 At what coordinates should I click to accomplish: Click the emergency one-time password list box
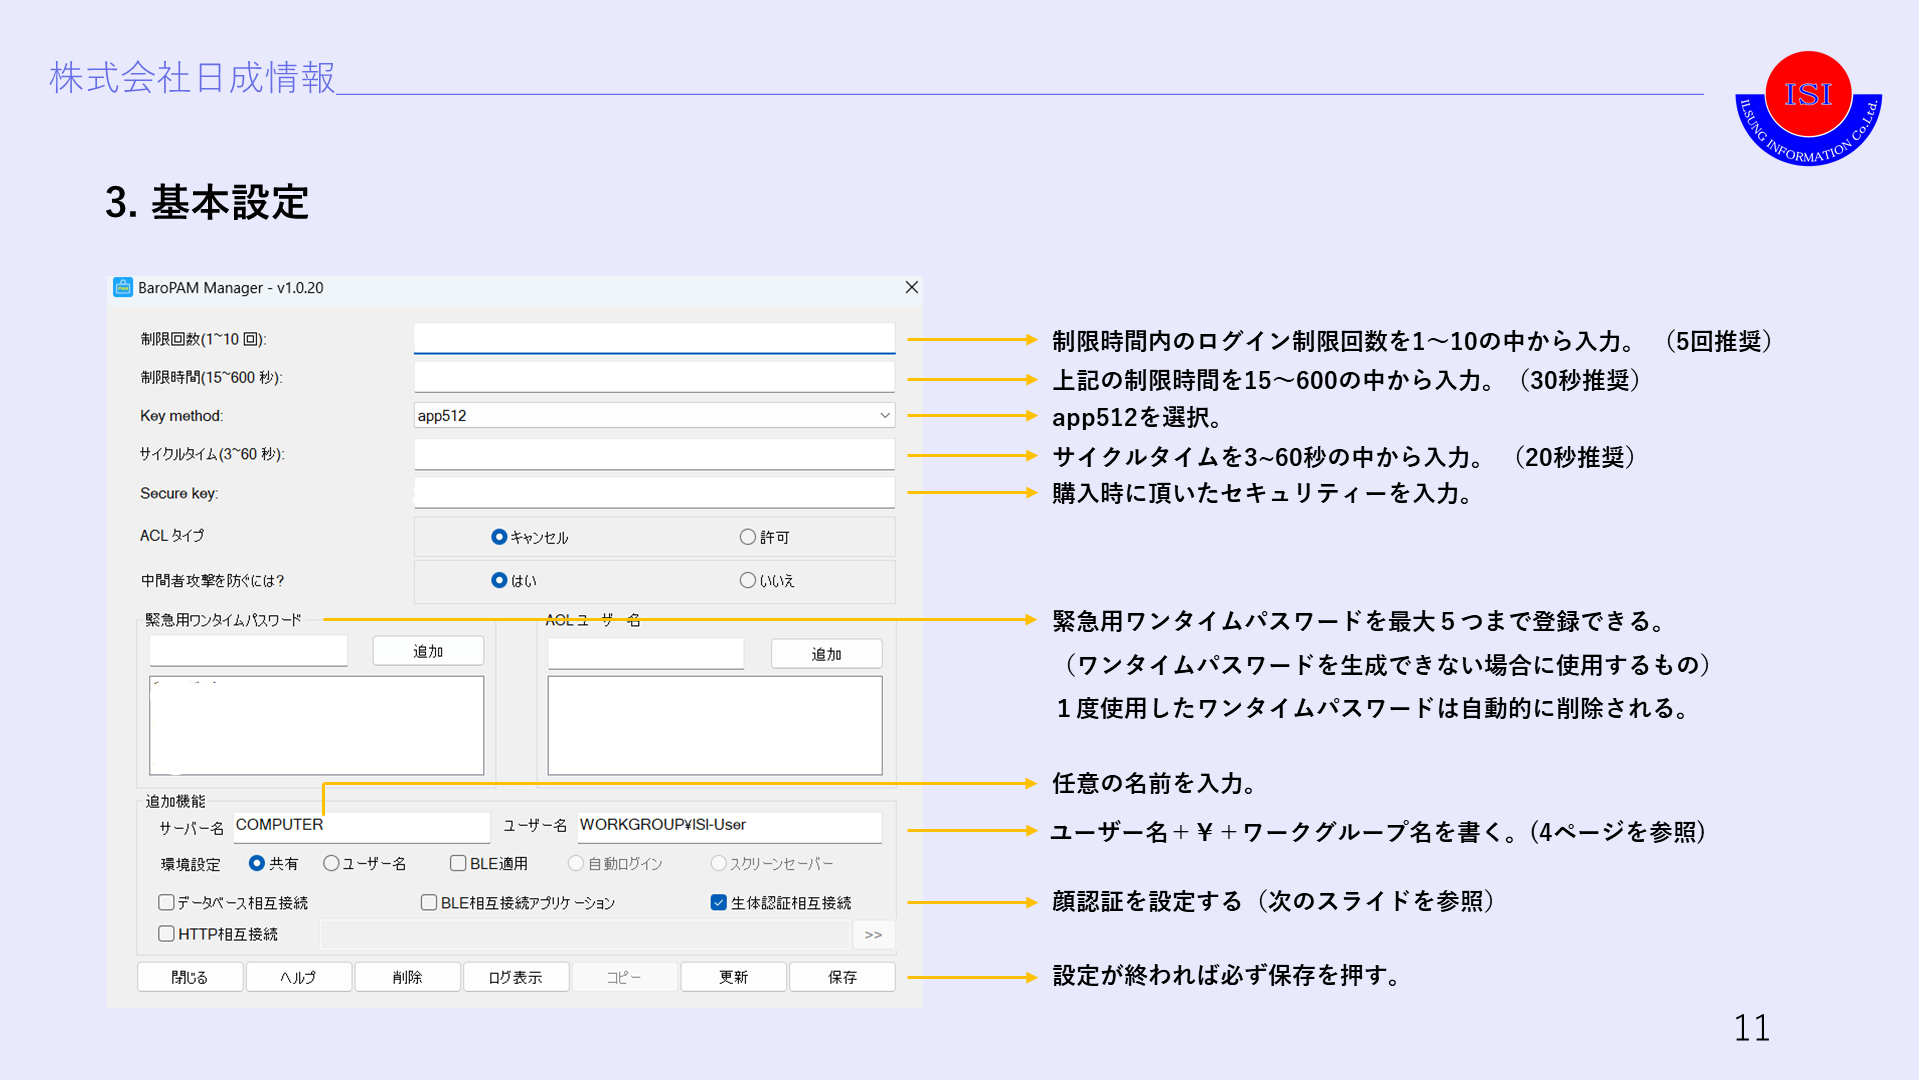[316, 725]
